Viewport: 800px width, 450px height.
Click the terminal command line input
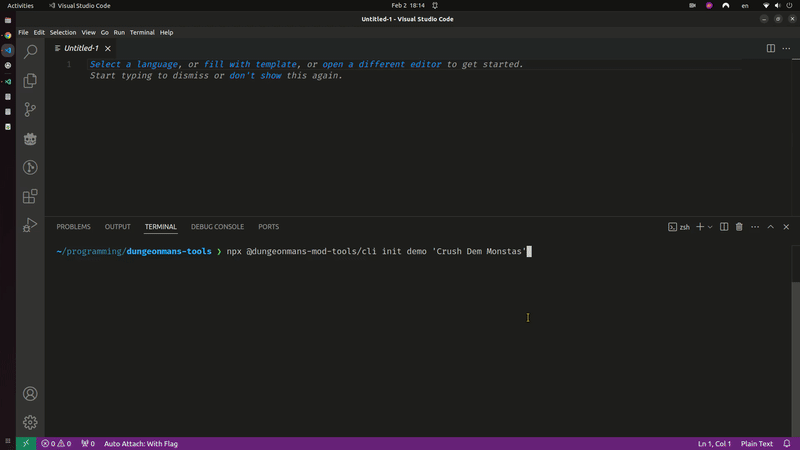click(x=379, y=252)
